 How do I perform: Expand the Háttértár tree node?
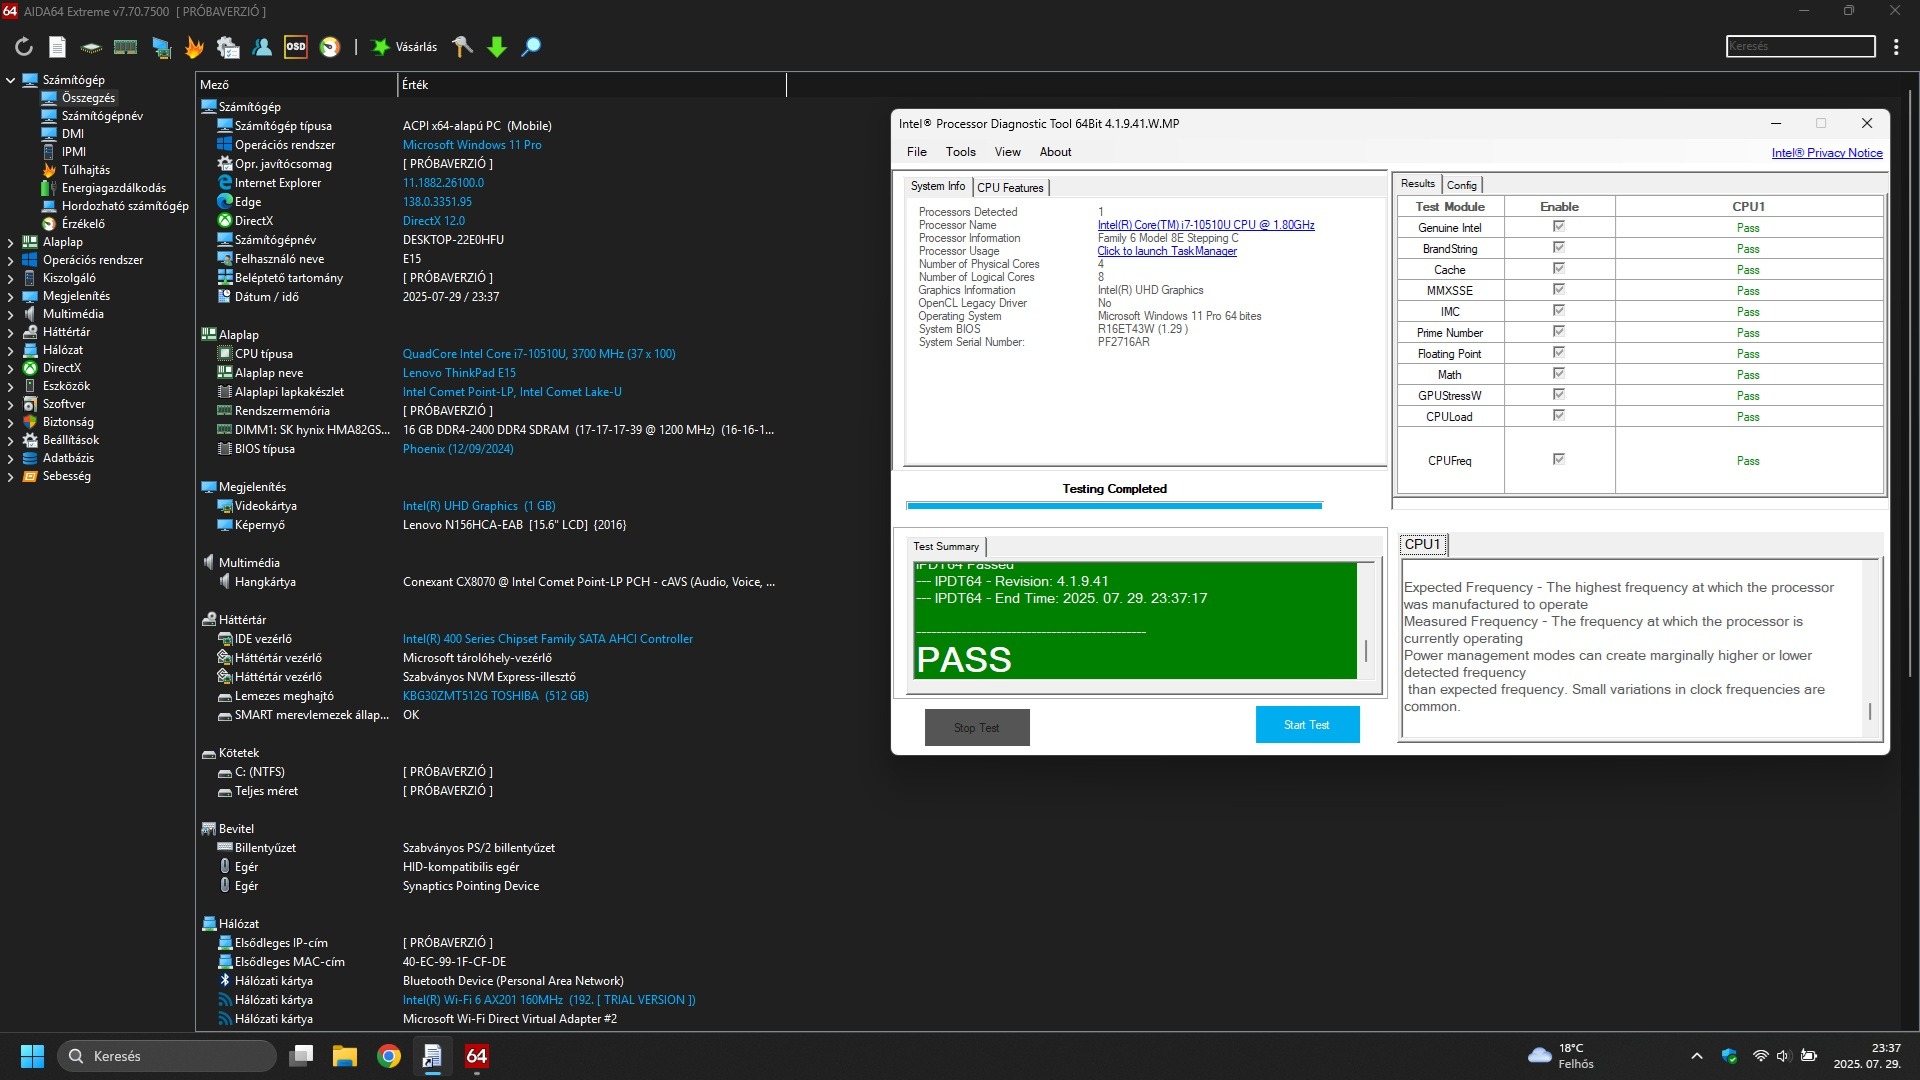(x=11, y=332)
